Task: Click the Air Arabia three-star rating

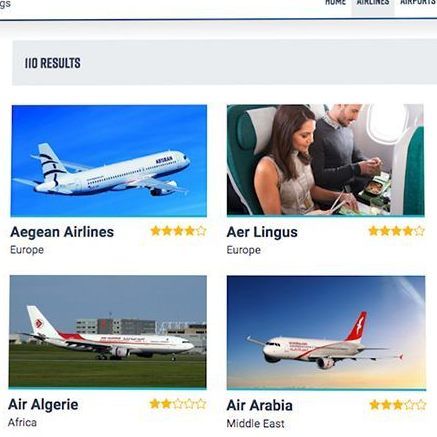Action: tap(398, 405)
